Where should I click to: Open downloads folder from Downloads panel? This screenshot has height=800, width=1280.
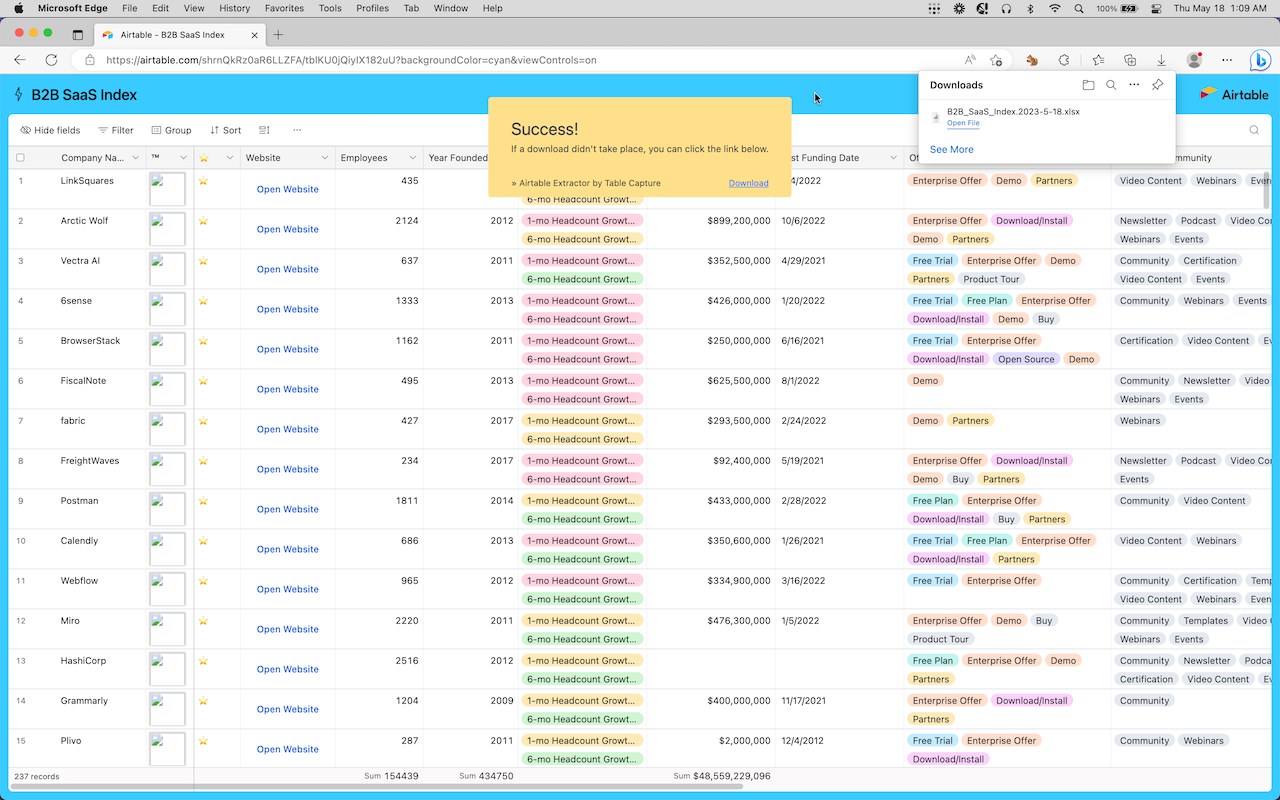1088,85
